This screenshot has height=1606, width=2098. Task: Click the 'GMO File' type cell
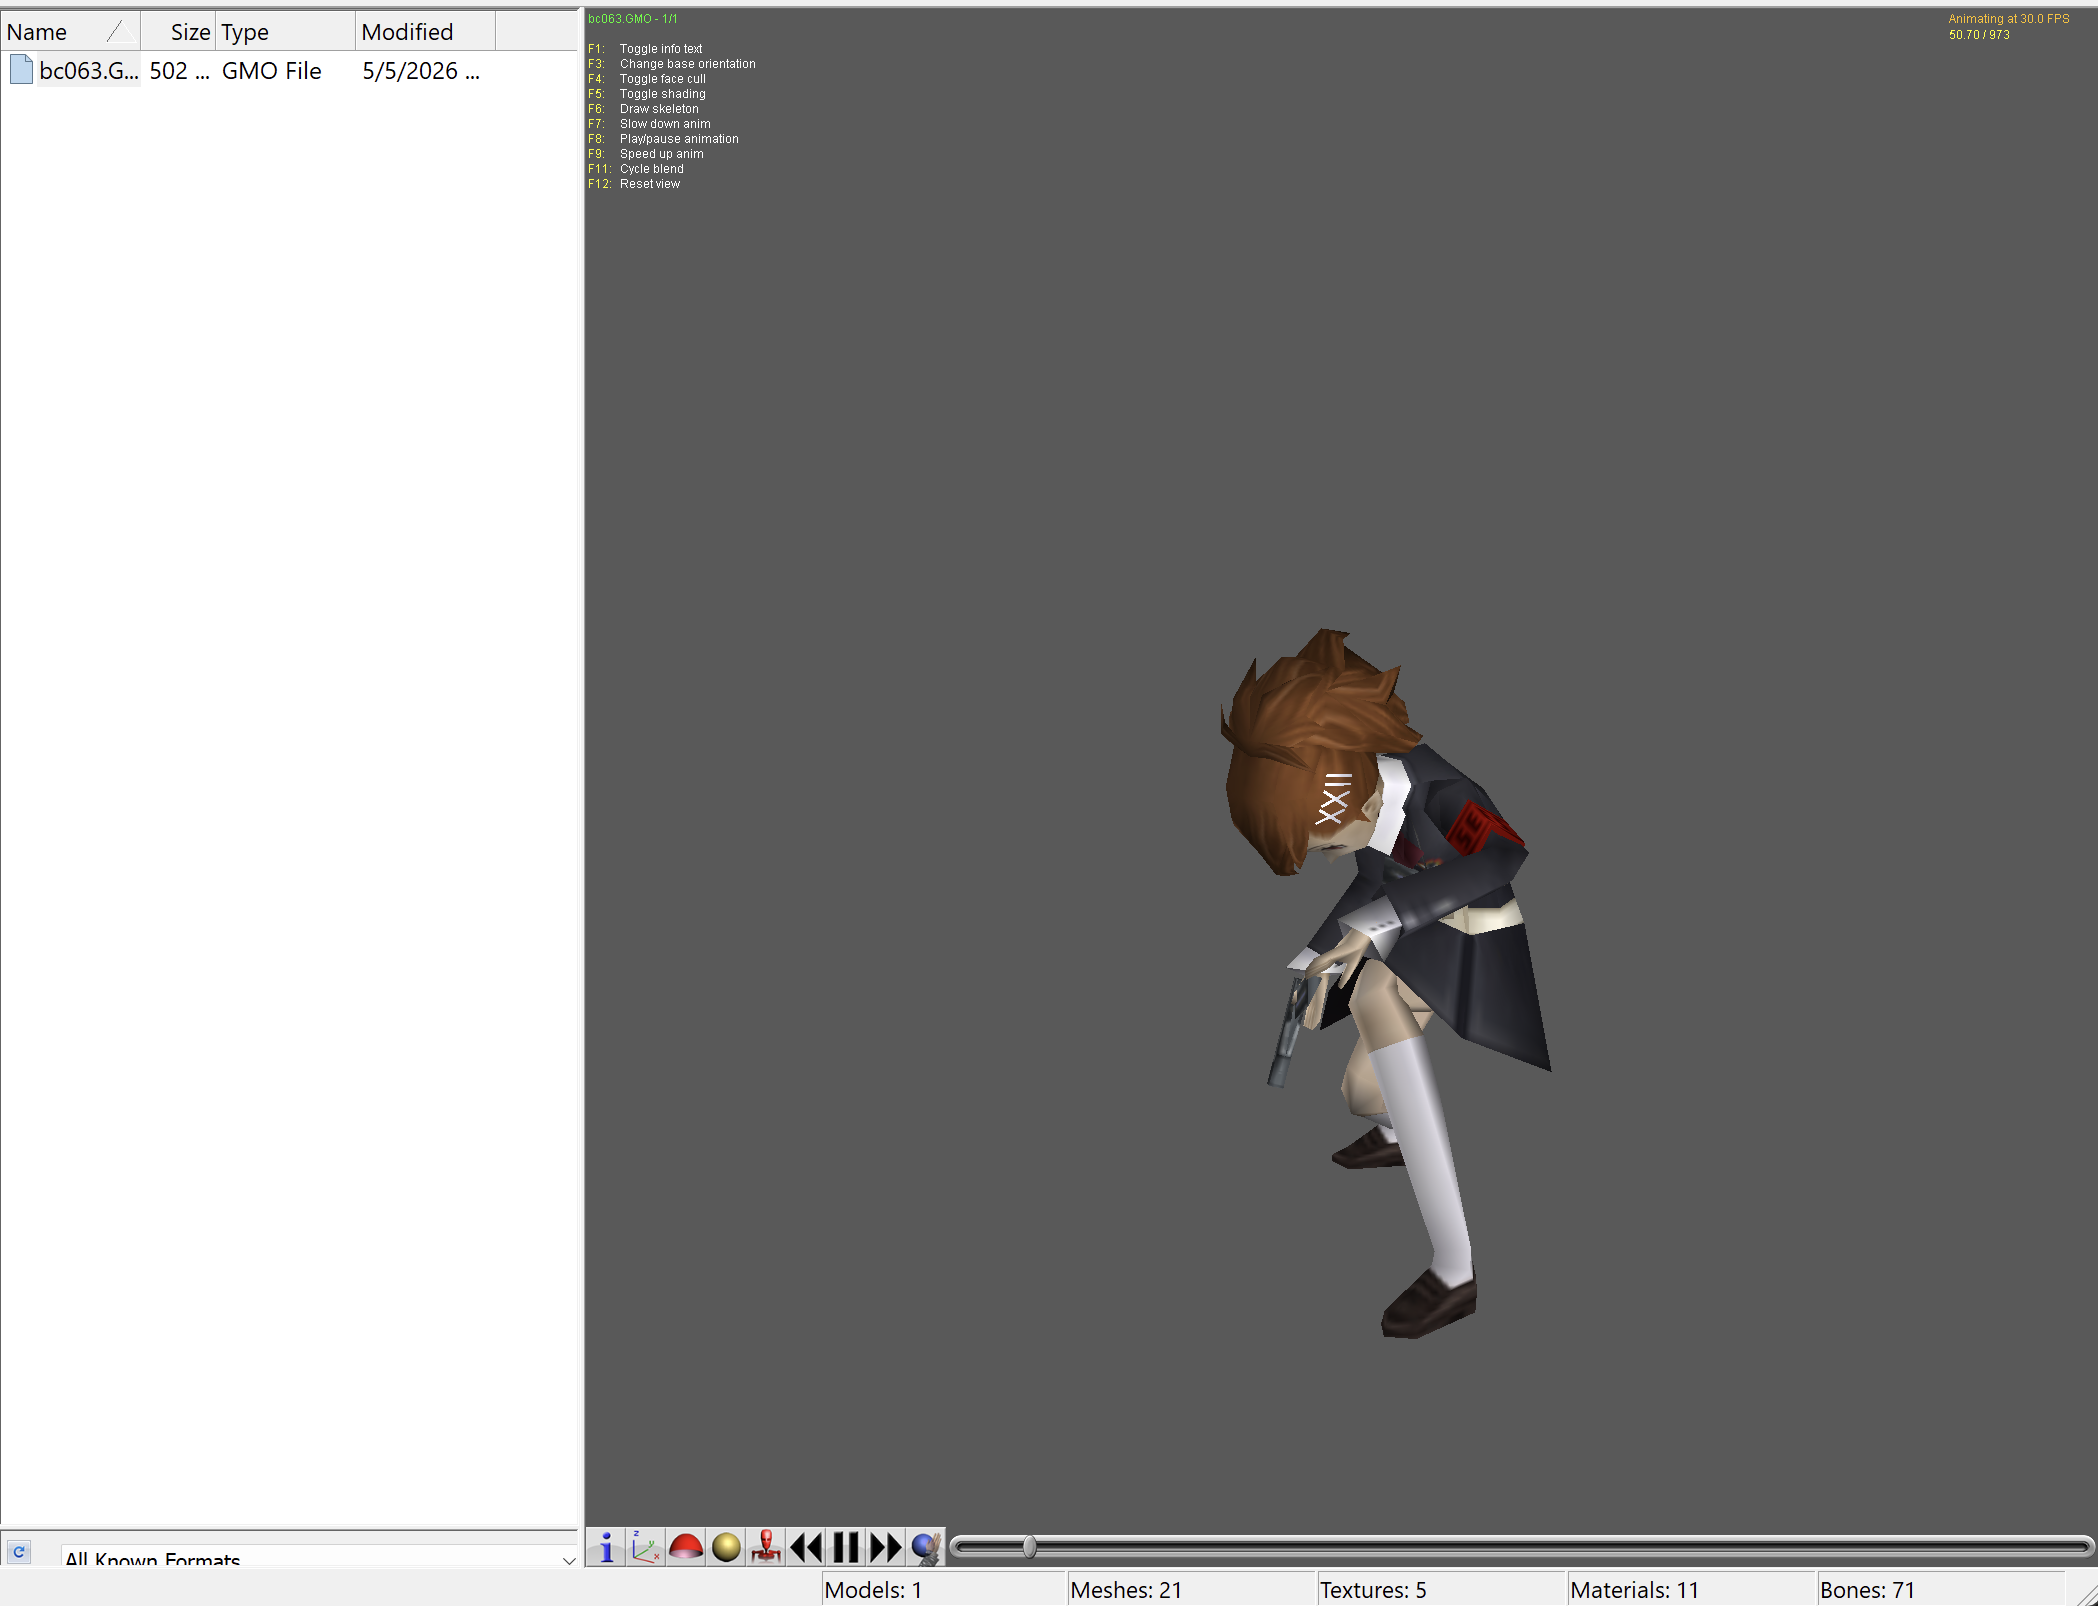point(272,71)
